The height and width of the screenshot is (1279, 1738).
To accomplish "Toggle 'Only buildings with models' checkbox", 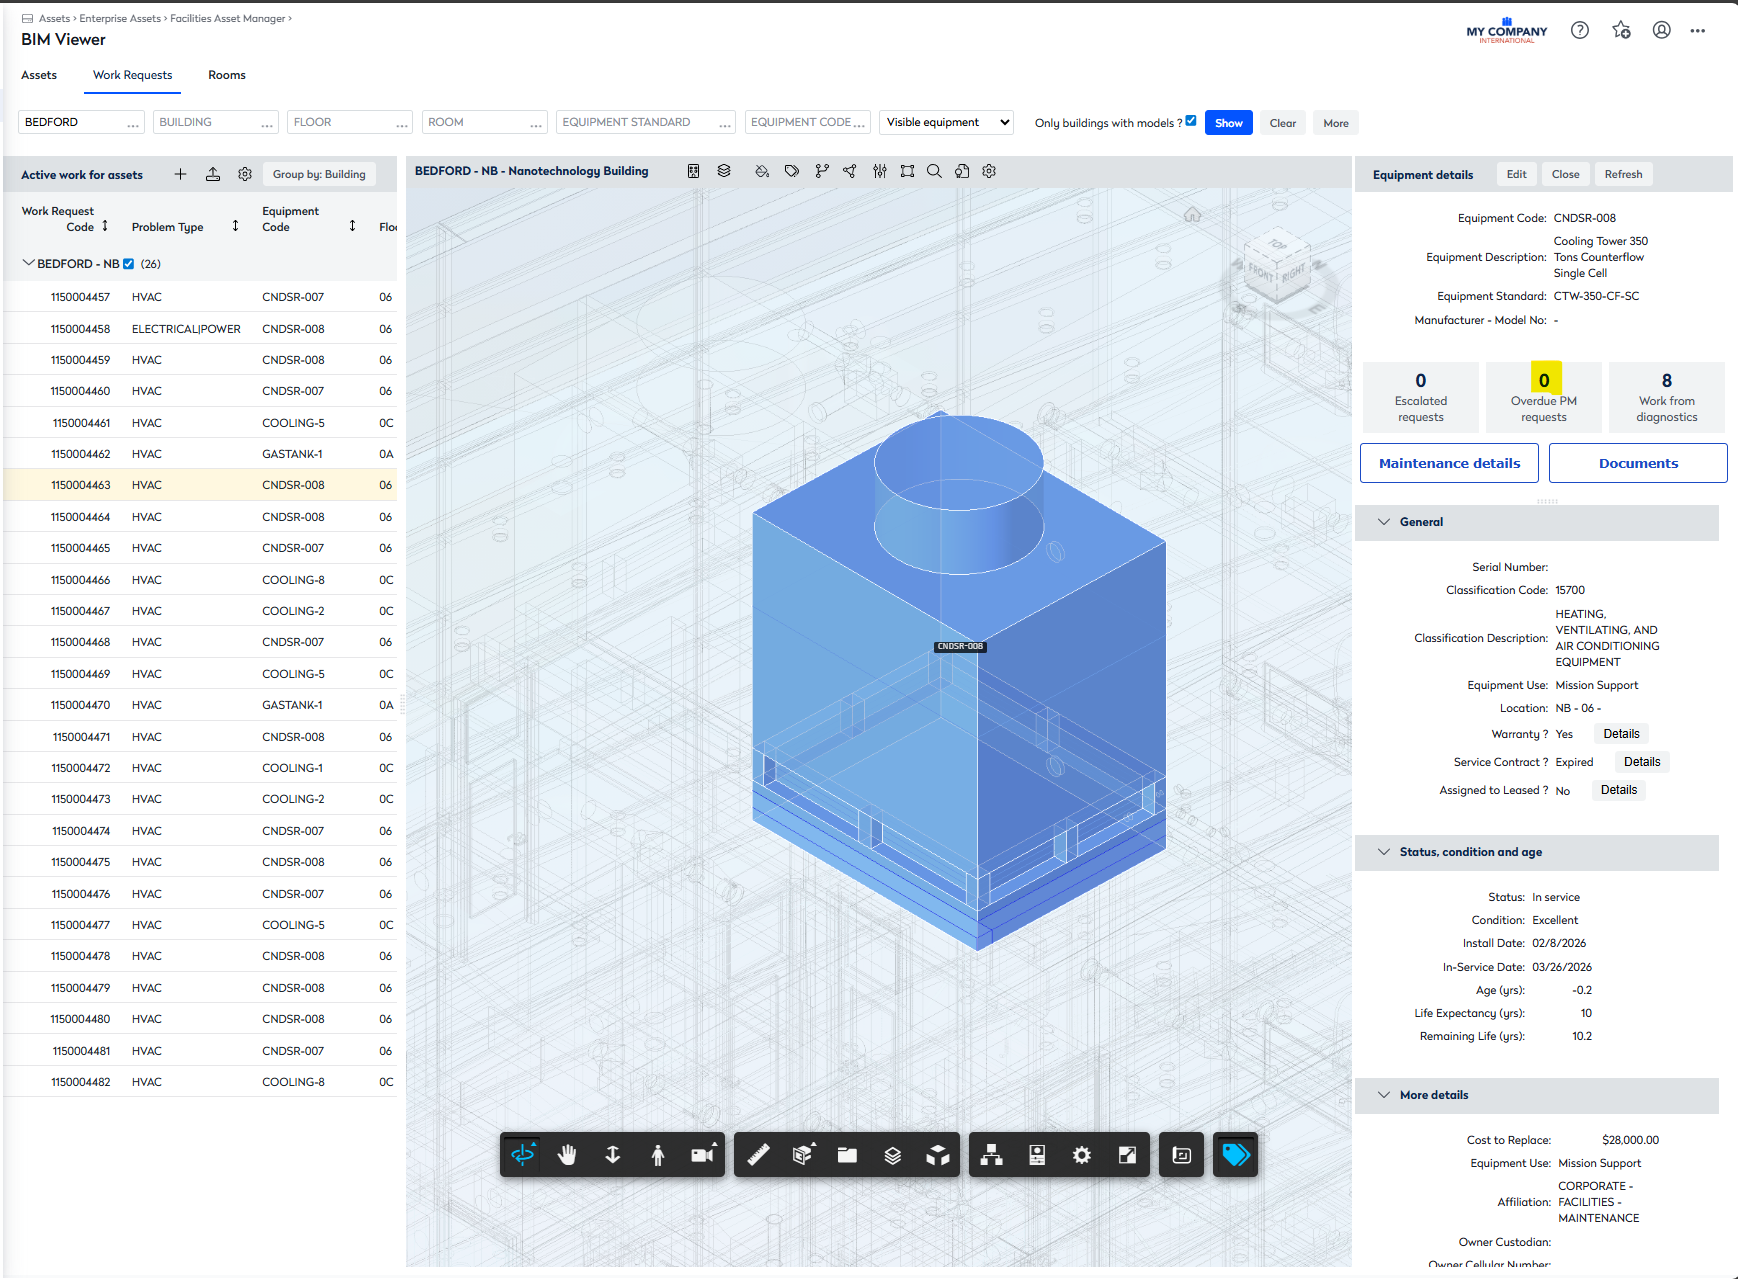I will [1191, 121].
